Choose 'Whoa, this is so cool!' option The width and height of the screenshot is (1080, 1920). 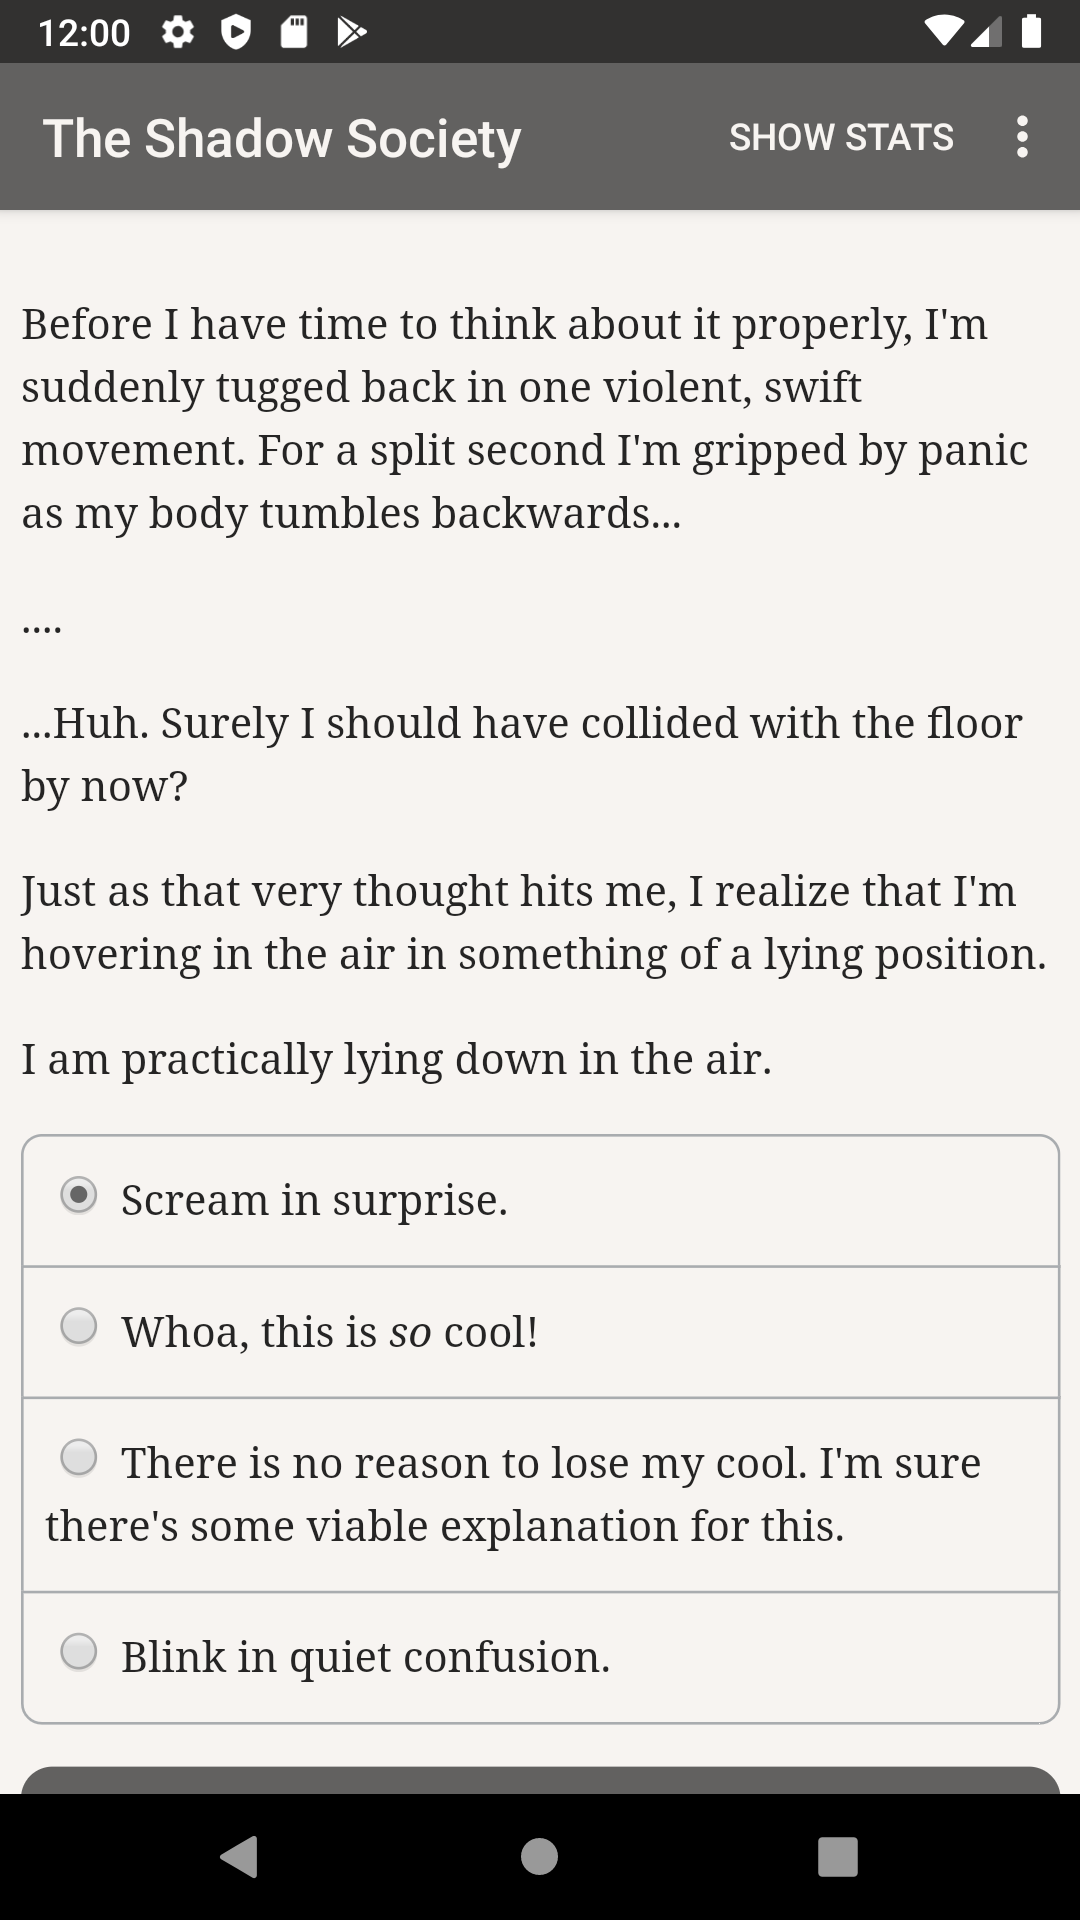point(79,1327)
